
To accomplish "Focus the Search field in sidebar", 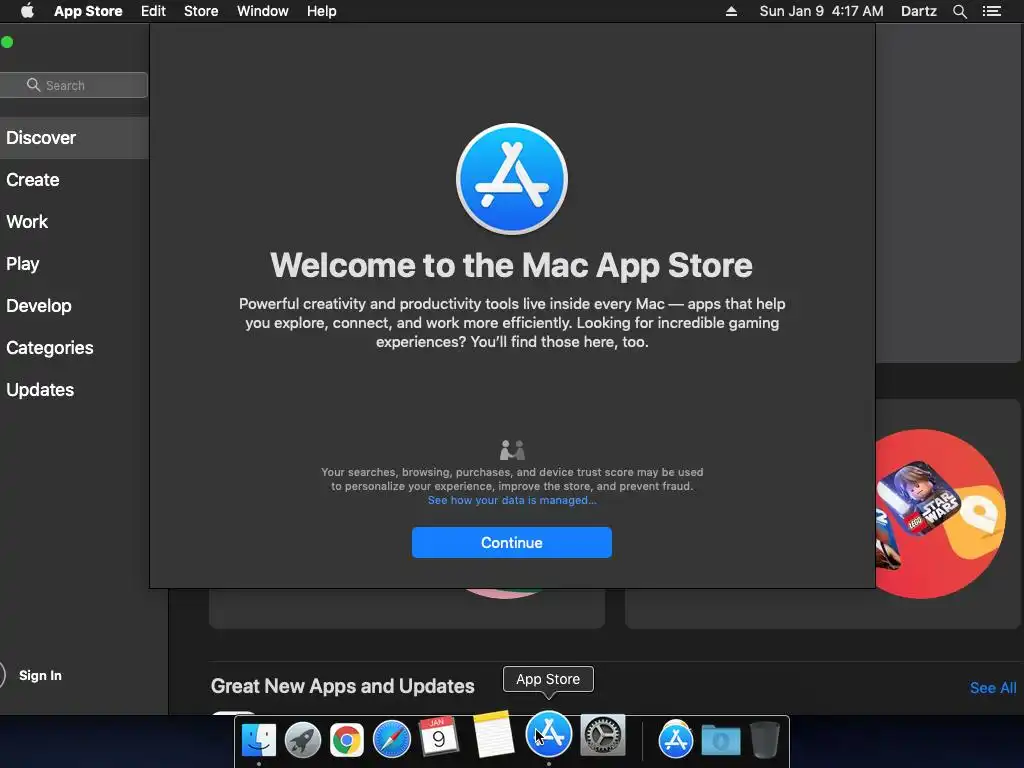I will click(x=73, y=85).
